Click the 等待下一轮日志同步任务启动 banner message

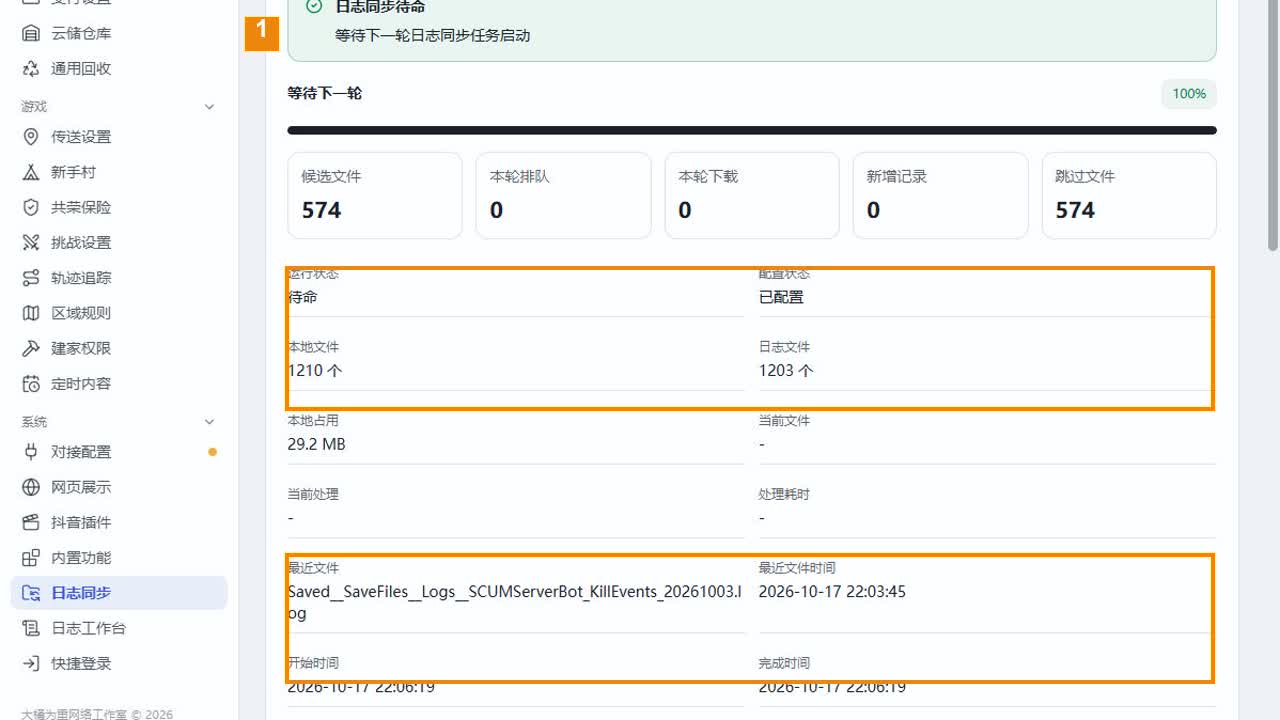432,35
